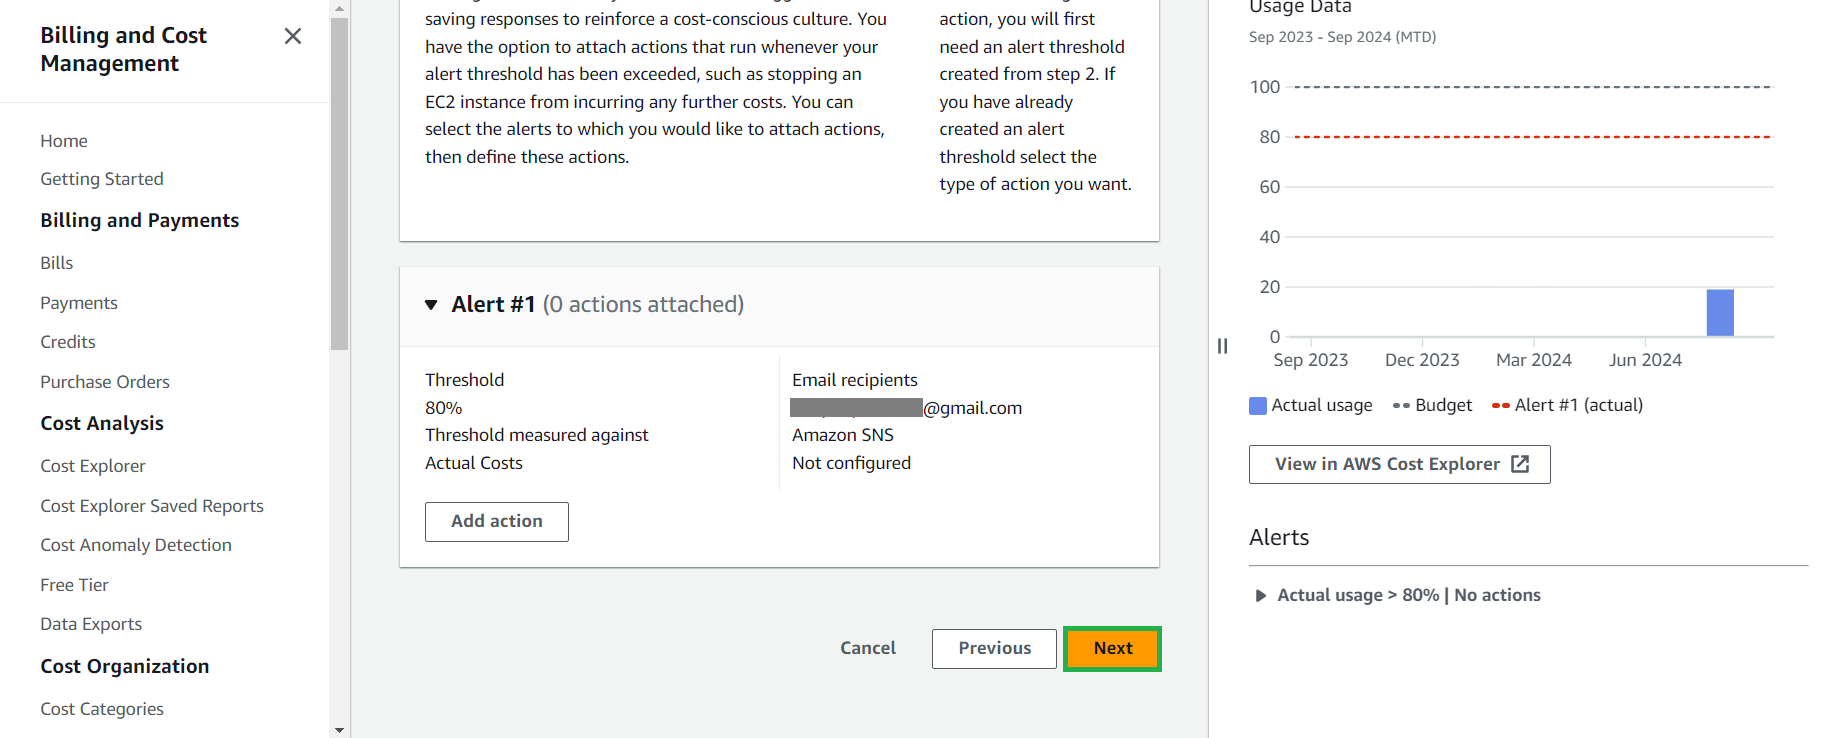
Task: Click the 80% threshold value
Action: 444,408
